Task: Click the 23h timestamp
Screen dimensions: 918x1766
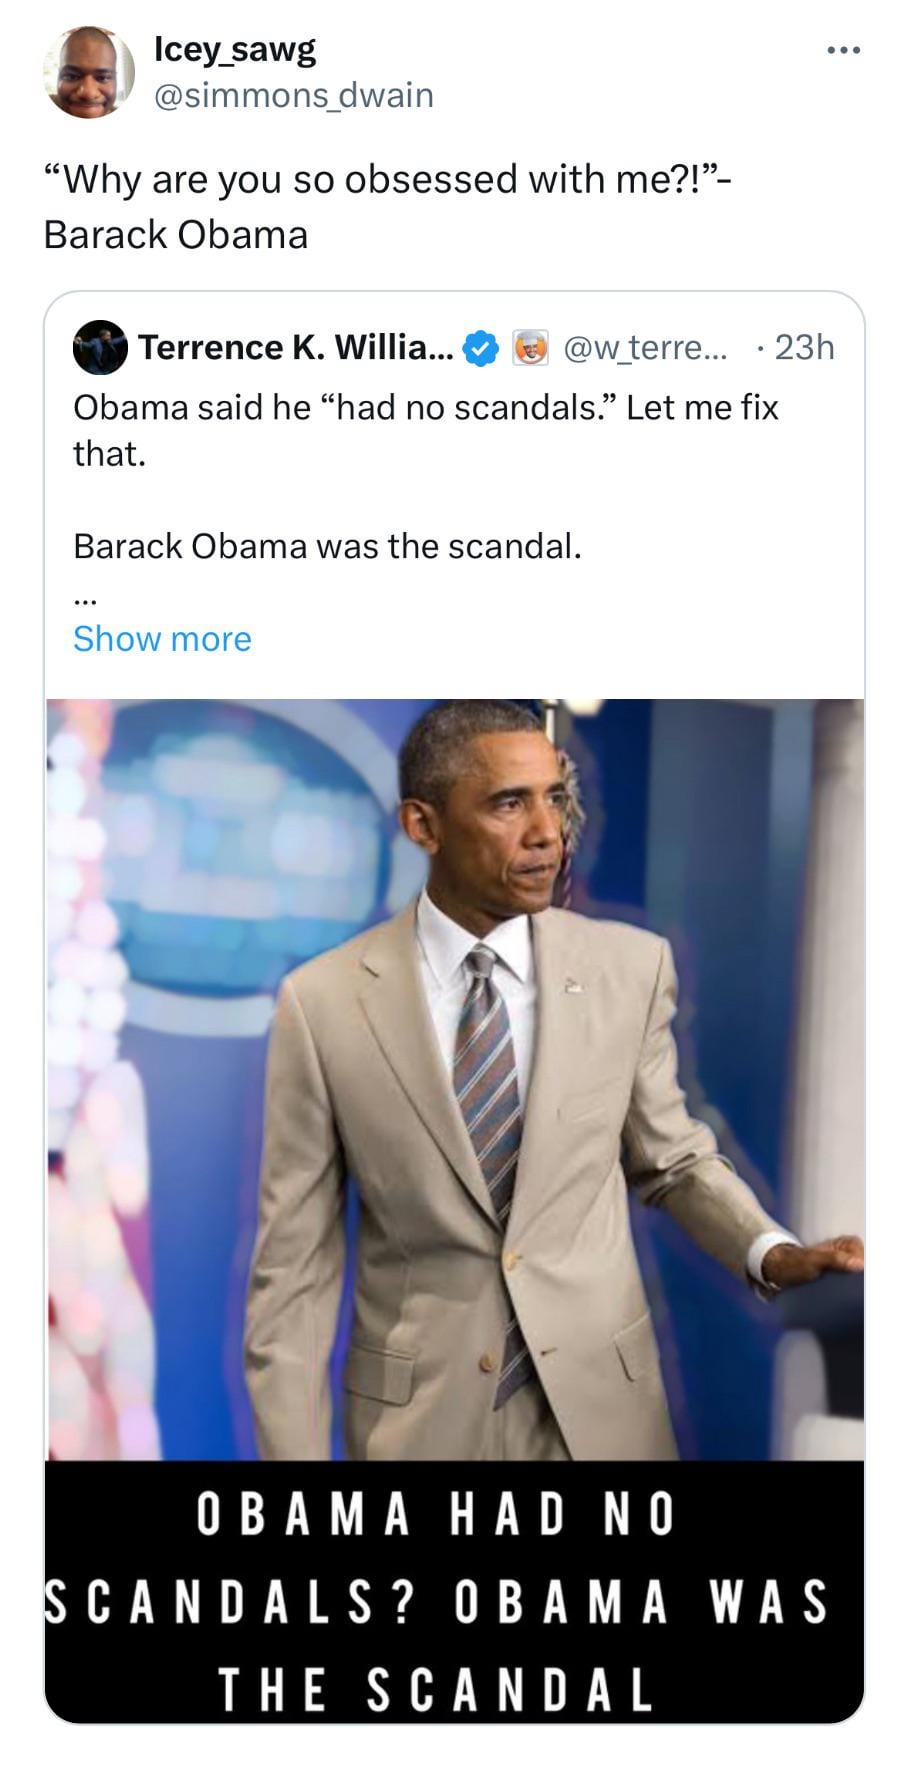Action: click(804, 347)
